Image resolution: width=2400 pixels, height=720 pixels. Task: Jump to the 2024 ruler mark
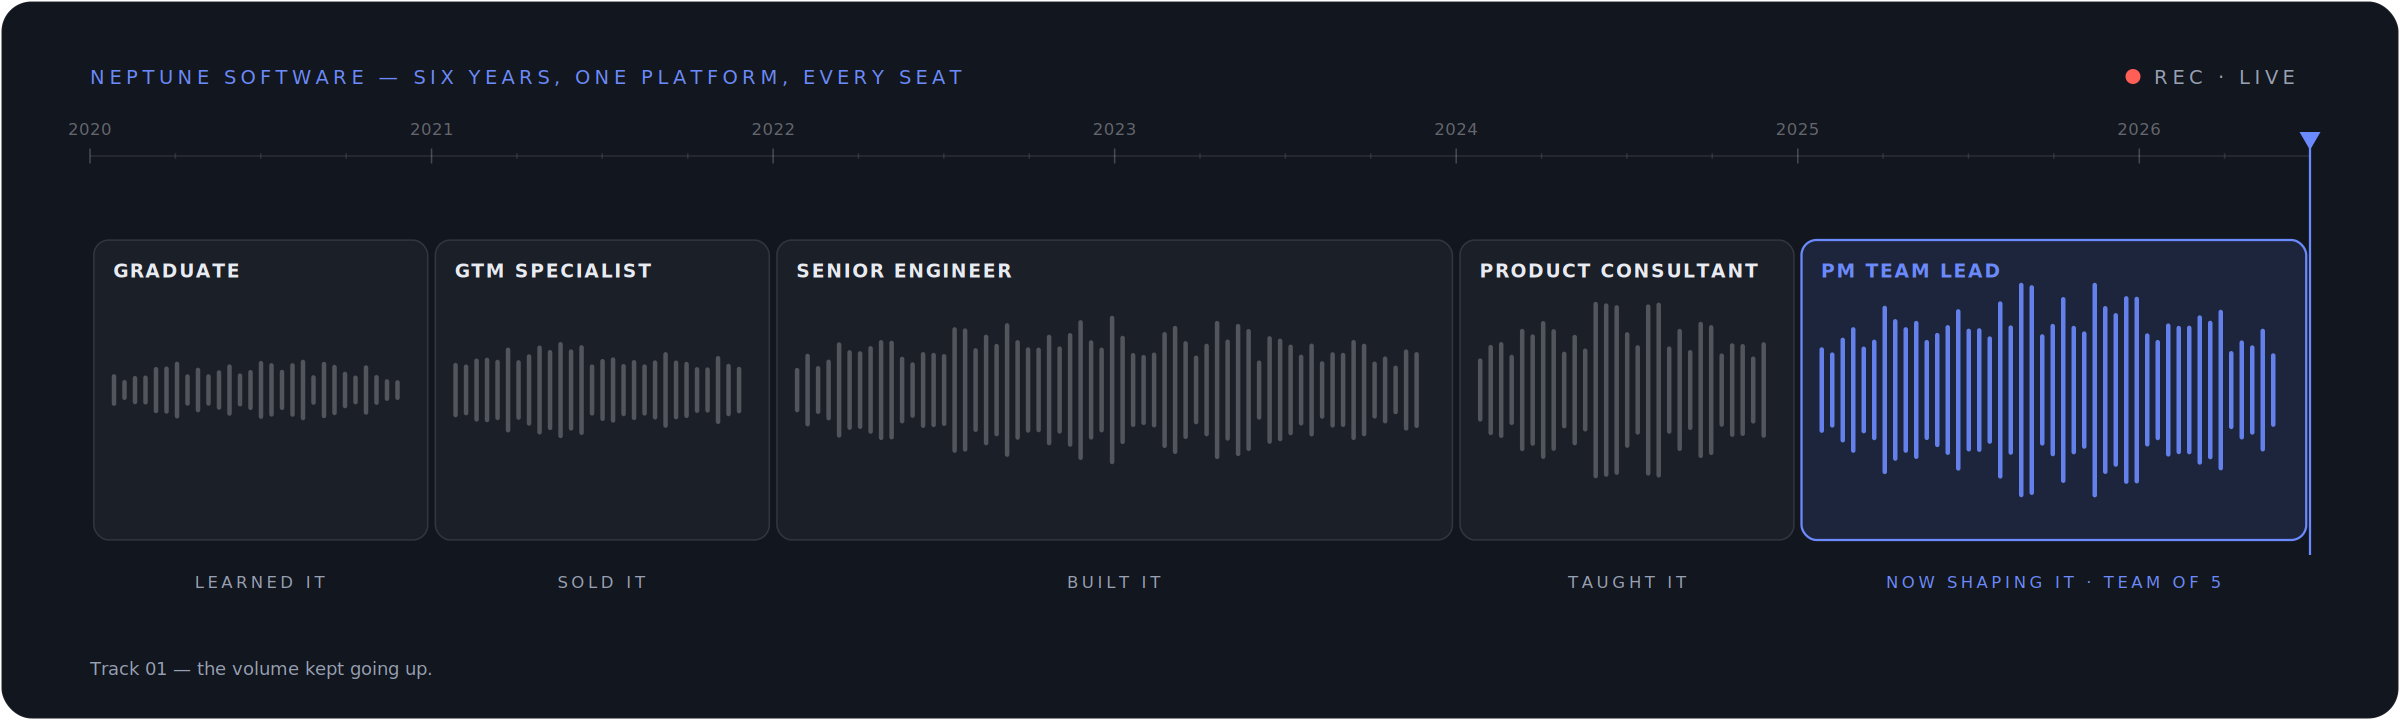point(1456,129)
